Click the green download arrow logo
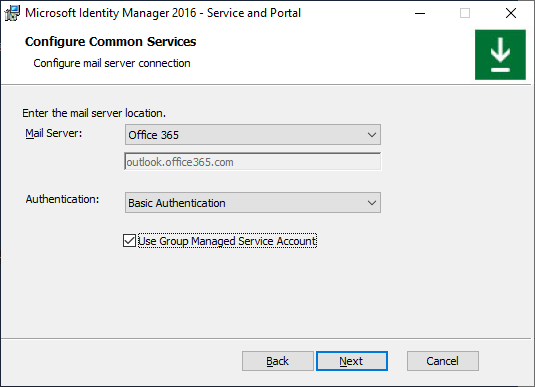This screenshot has width=535, height=387. coord(500,55)
